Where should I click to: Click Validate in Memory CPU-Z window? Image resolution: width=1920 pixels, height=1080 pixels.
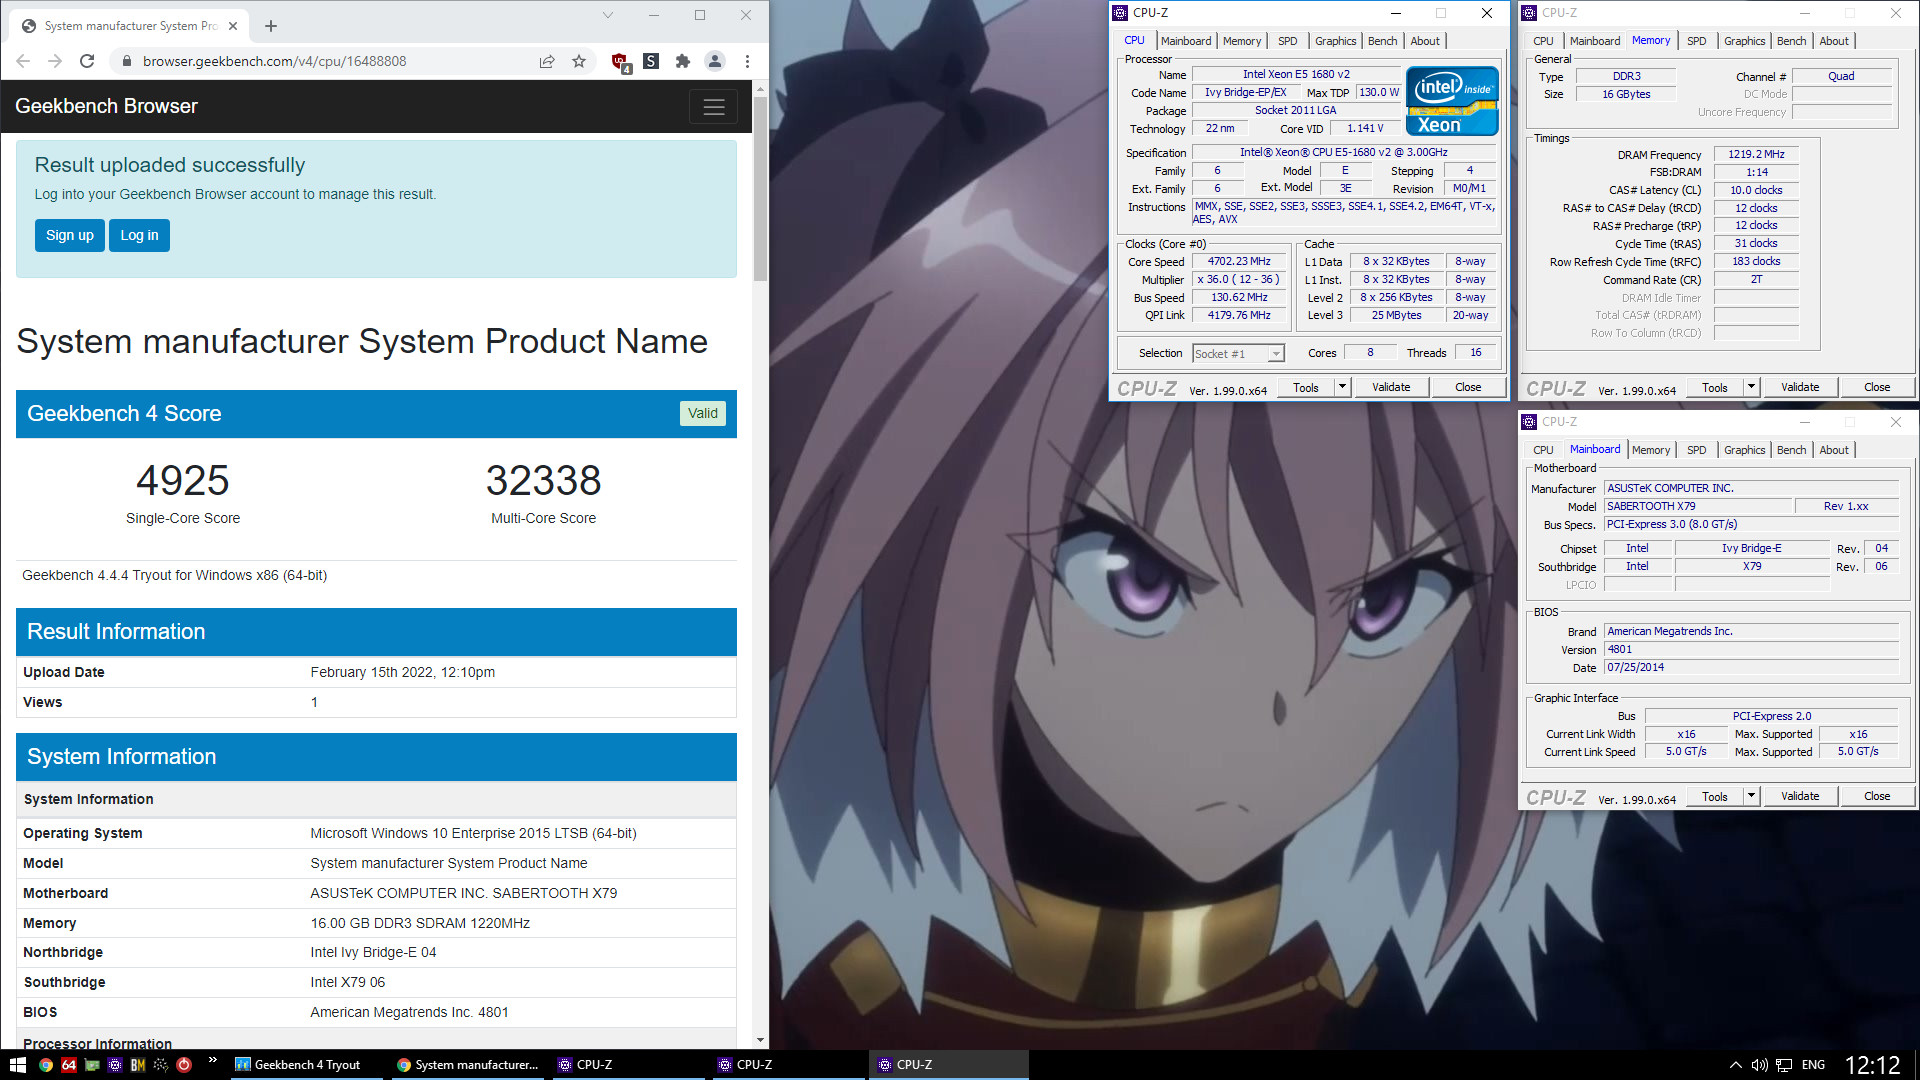[1800, 387]
